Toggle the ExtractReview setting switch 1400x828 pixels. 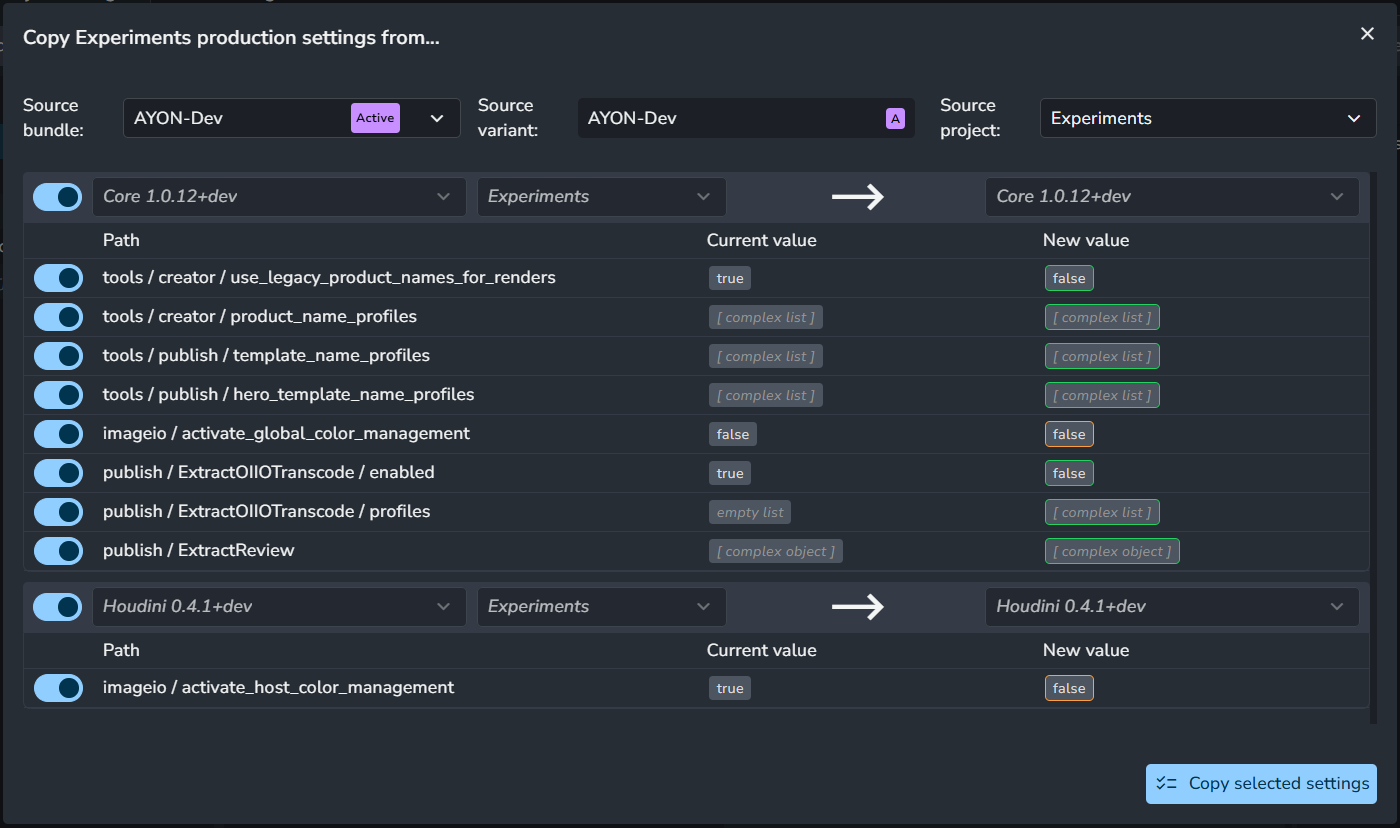pos(58,551)
